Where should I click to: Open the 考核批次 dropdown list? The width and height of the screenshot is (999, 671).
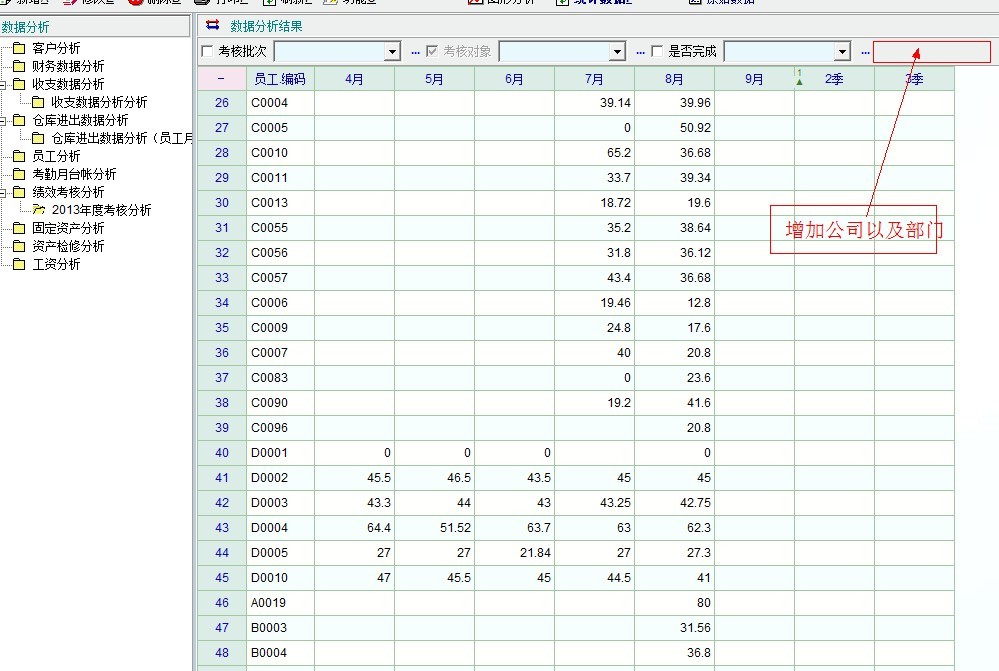(392, 52)
